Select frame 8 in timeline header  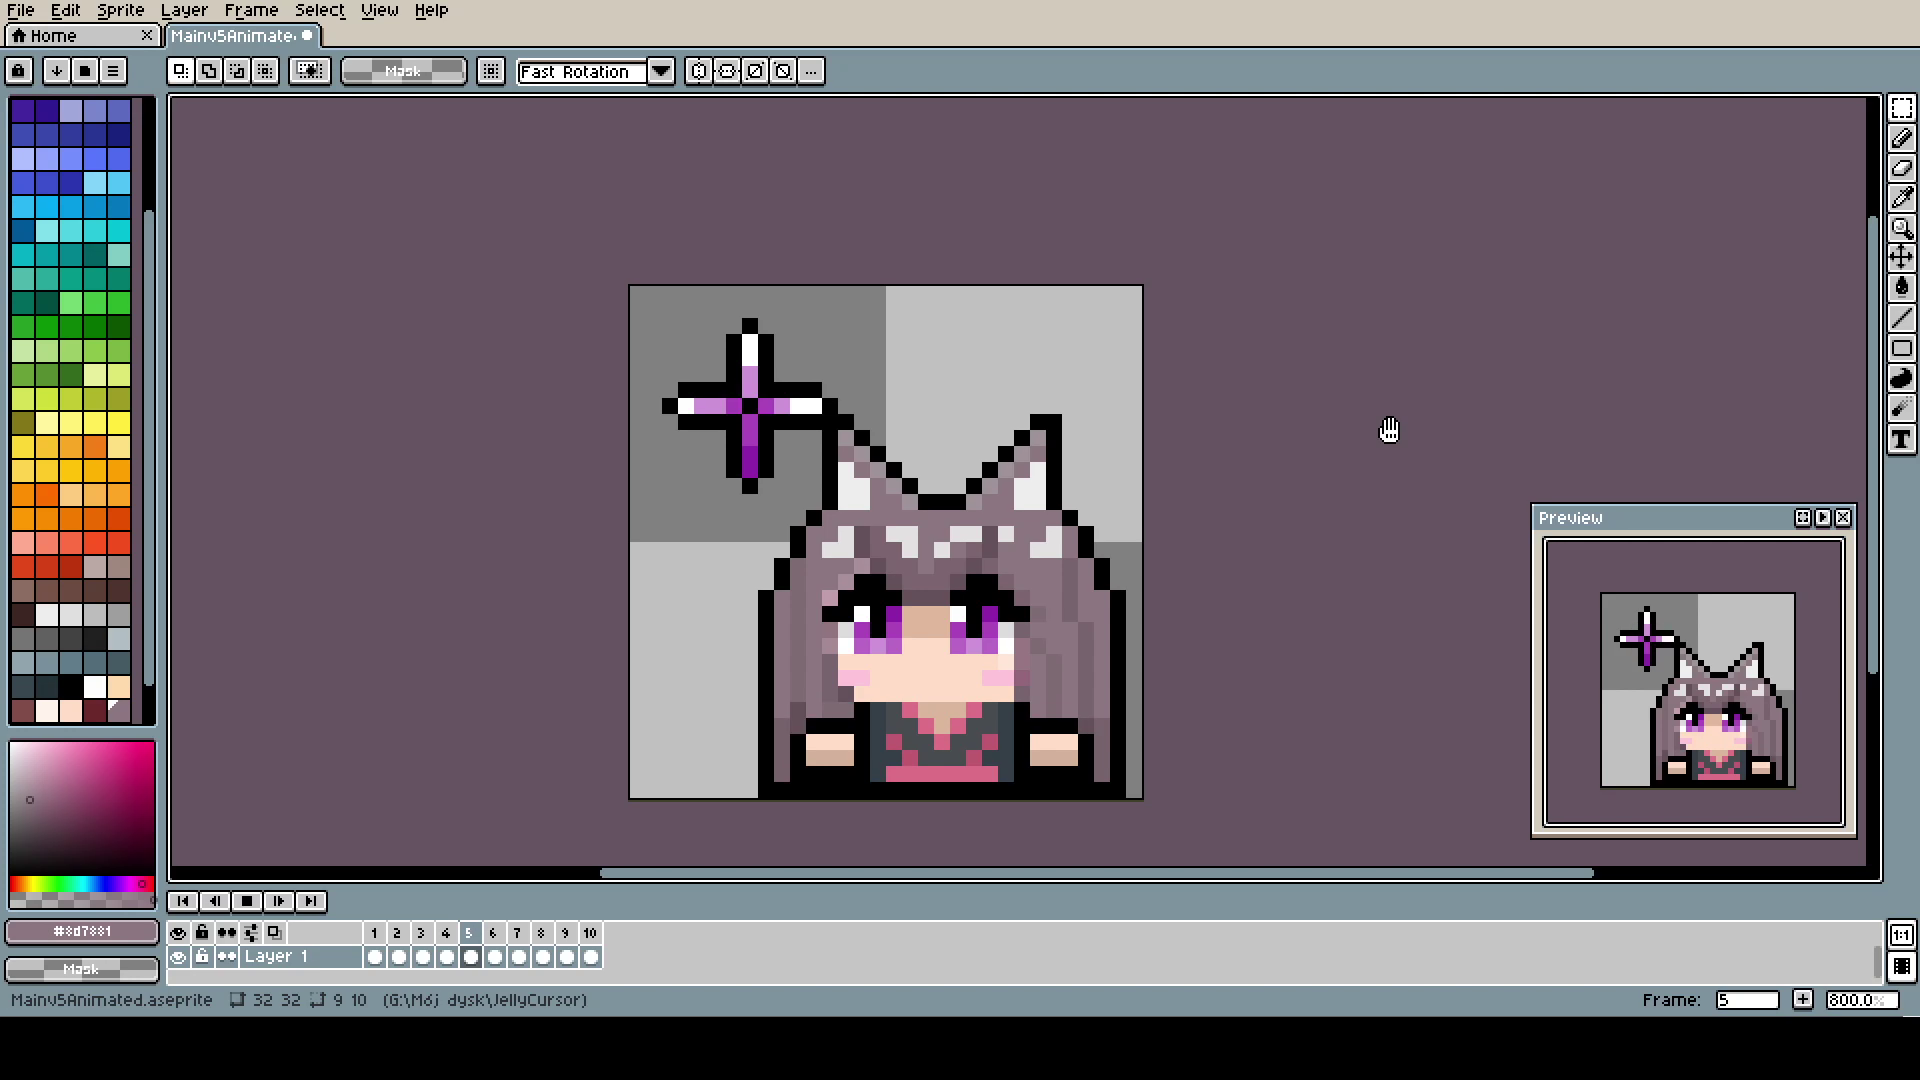point(541,933)
